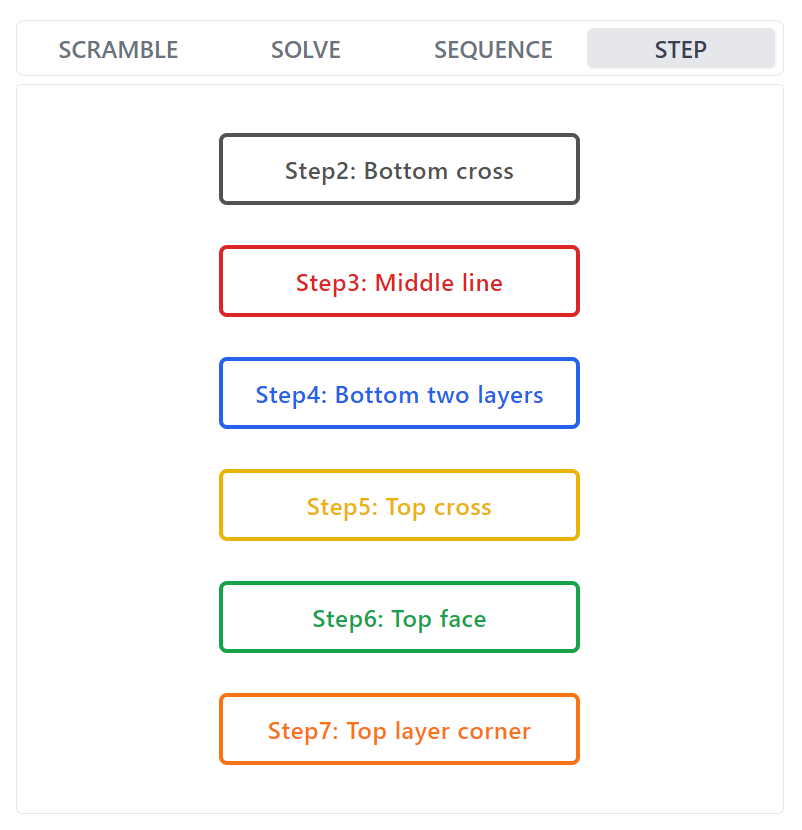The height and width of the screenshot is (830, 802).
Task: Click the Step2: Bottom cross button
Action: (399, 170)
